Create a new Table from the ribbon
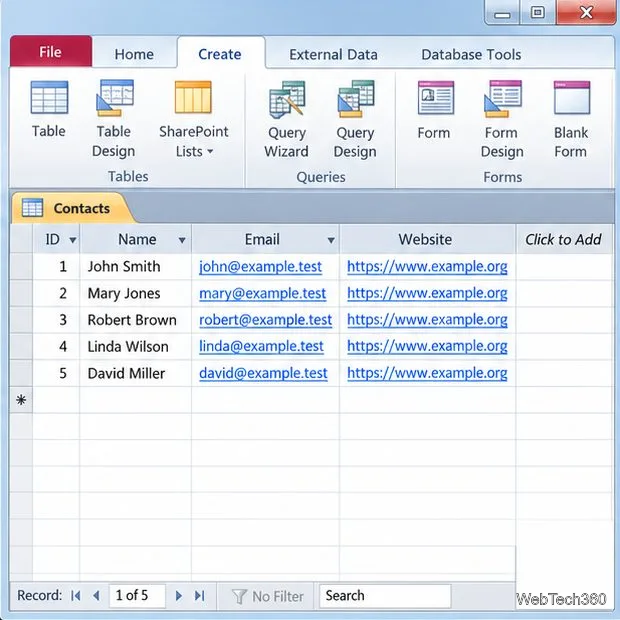This screenshot has width=620, height=620. 49,109
